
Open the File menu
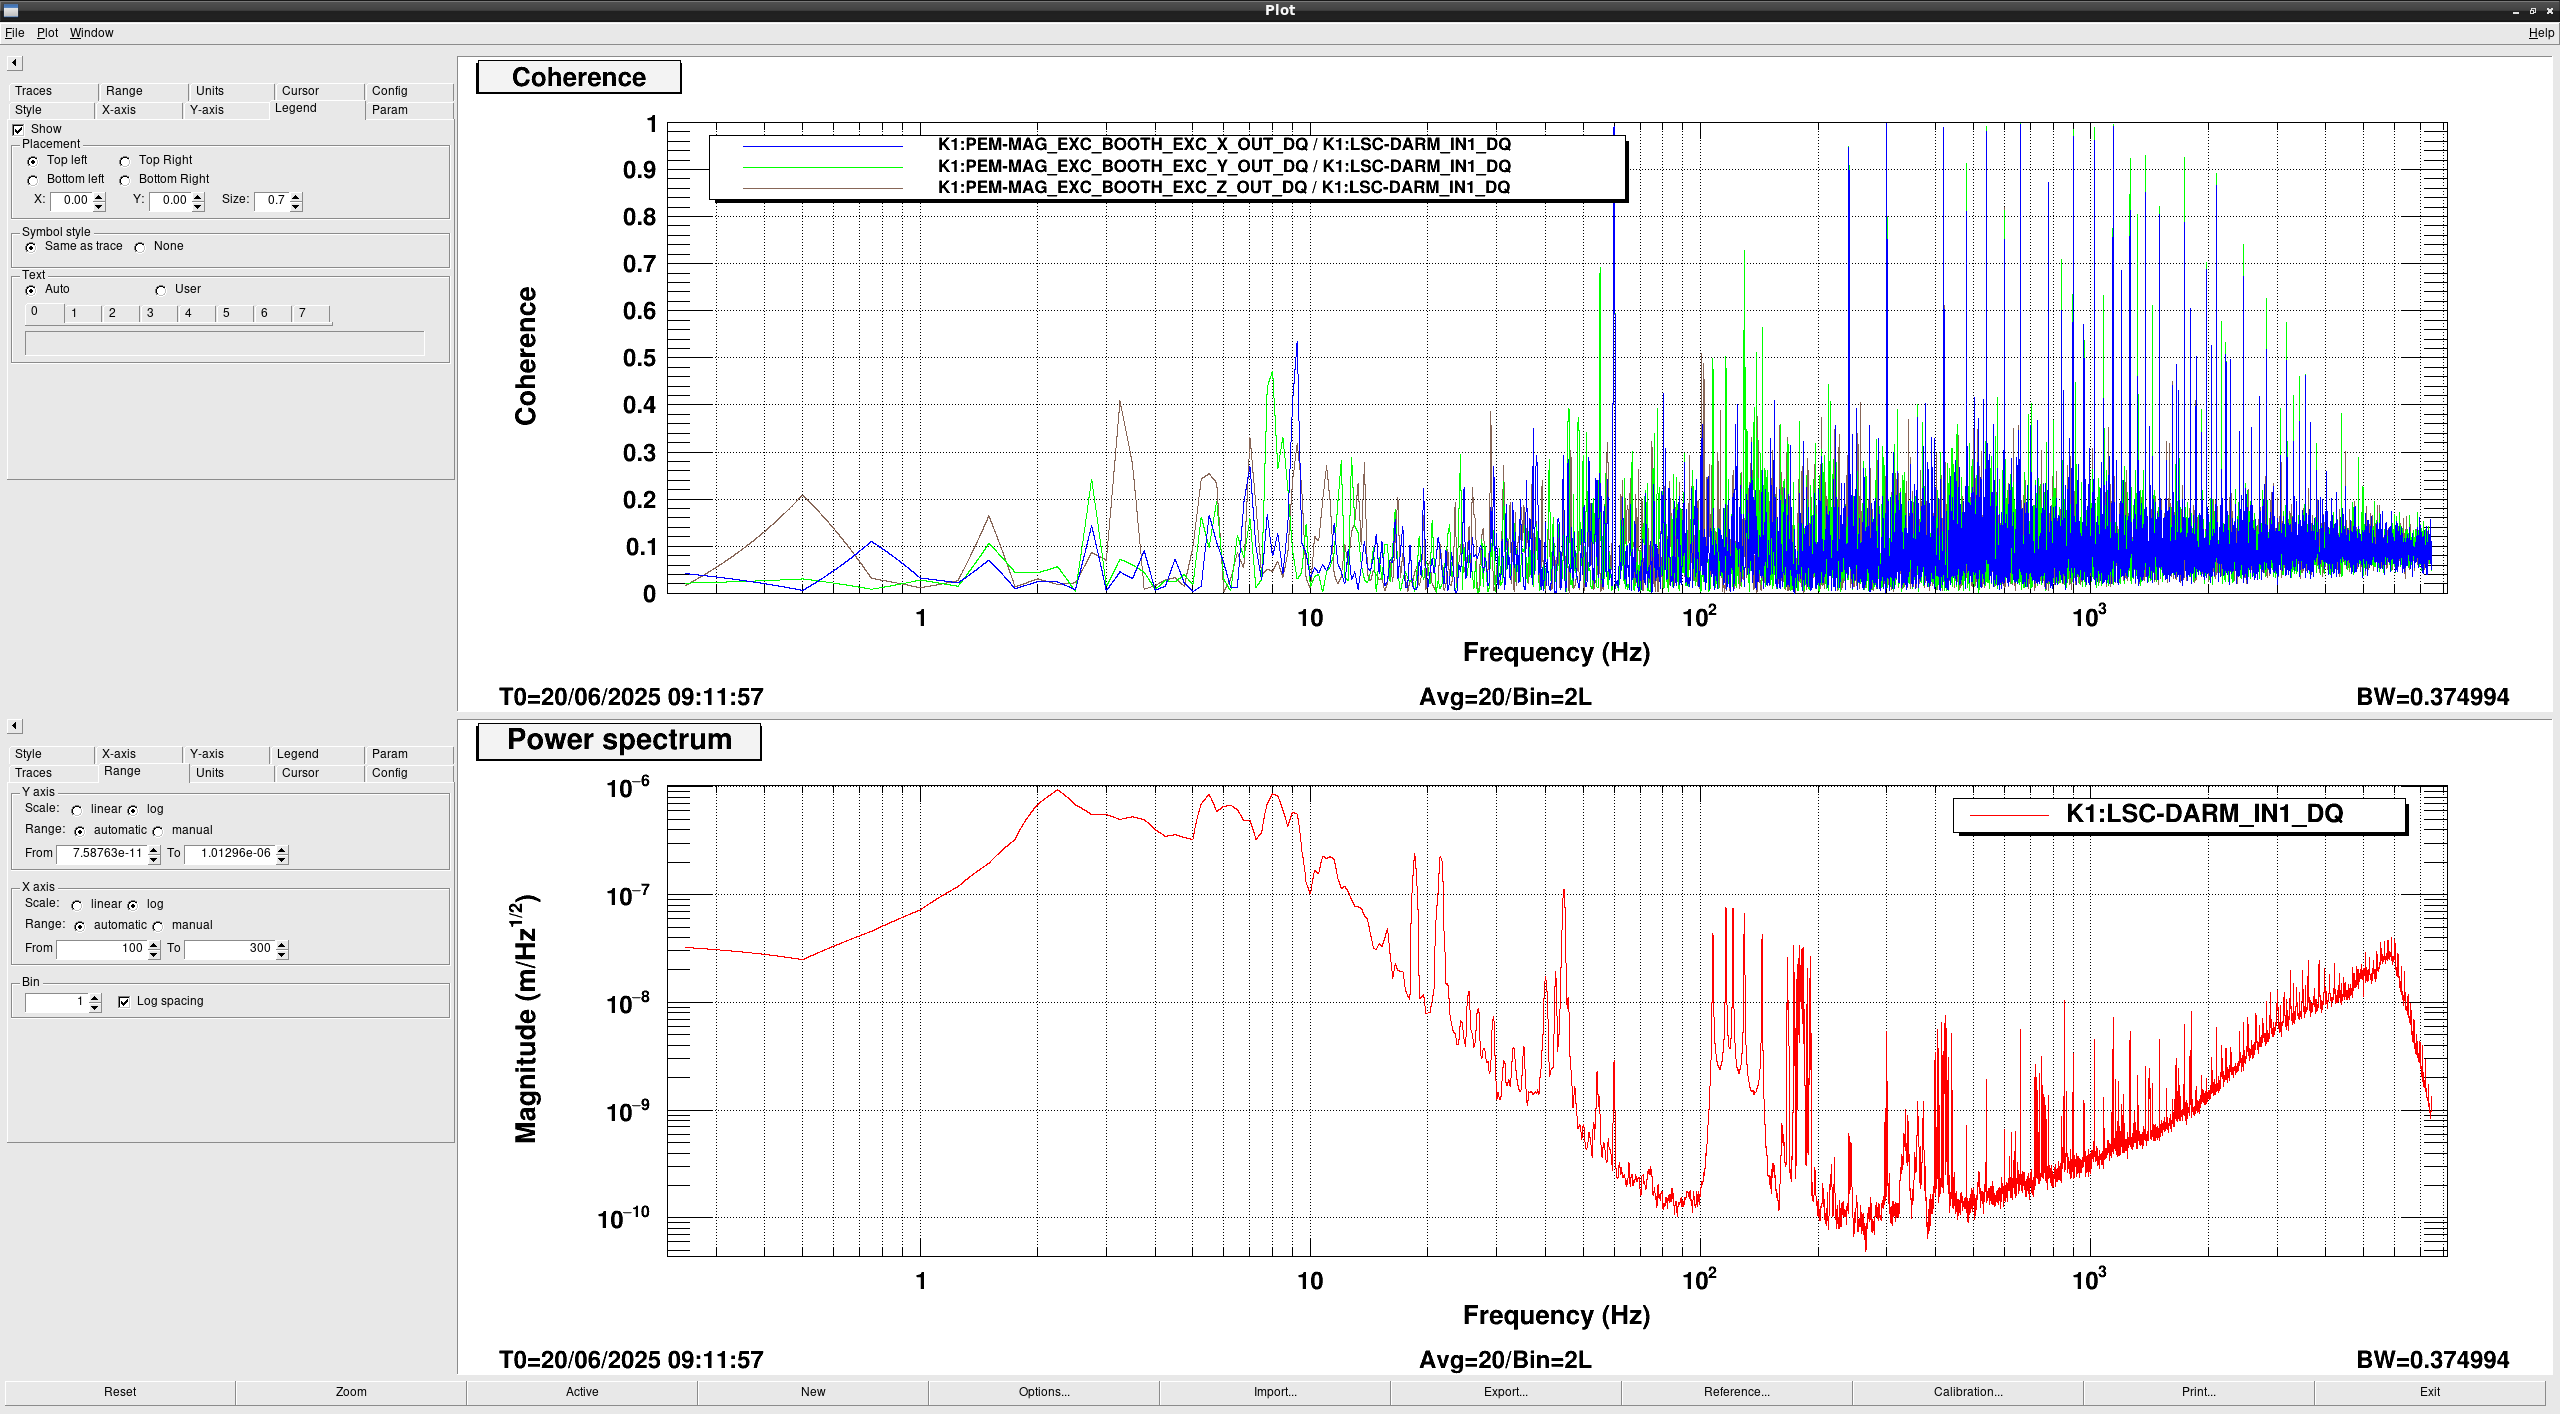point(14,33)
